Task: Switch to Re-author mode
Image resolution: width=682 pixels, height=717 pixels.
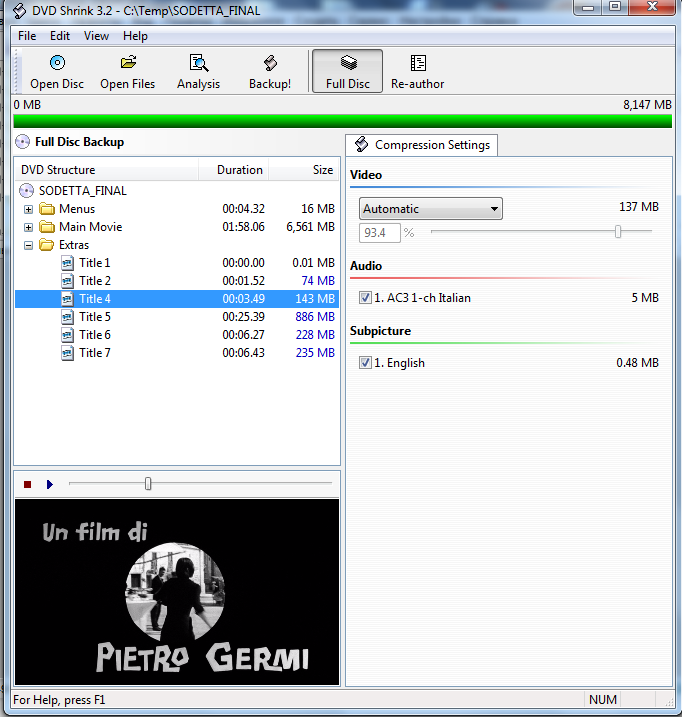Action: point(418,71)
